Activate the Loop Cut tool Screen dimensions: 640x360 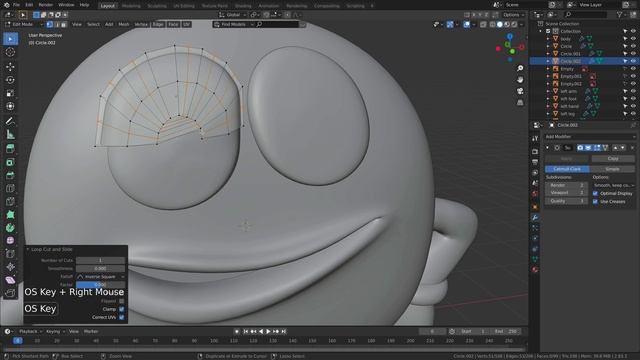[10, 189]
